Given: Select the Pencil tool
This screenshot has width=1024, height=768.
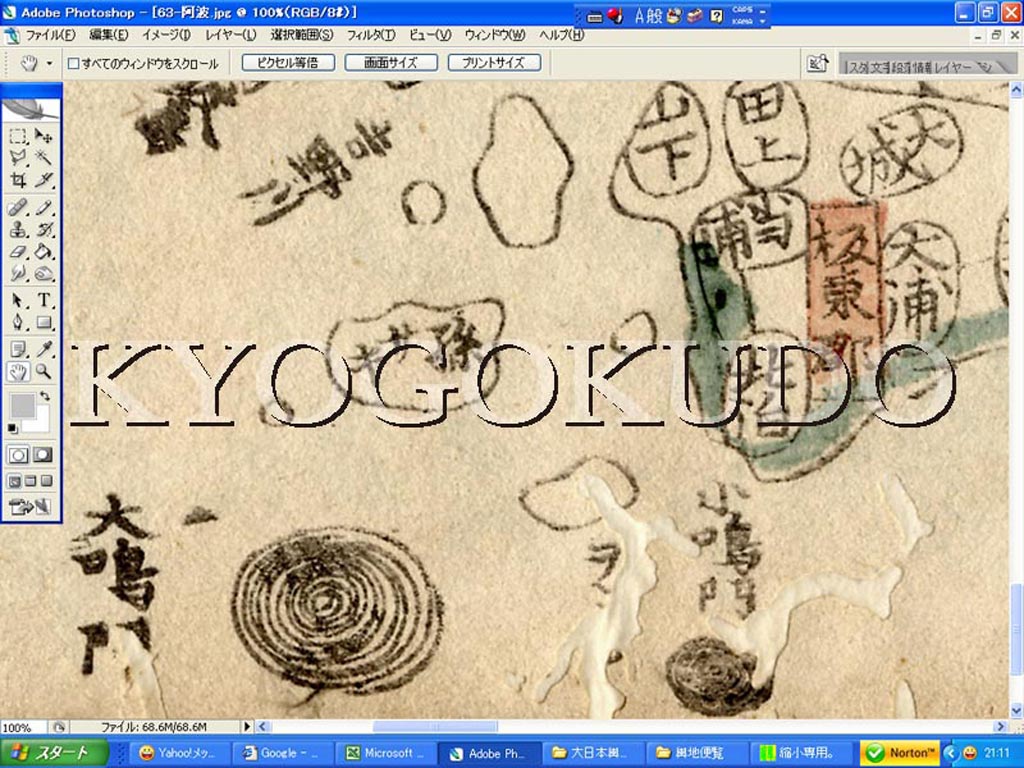Looking at the screenshot, I should [x=43, y=208].
